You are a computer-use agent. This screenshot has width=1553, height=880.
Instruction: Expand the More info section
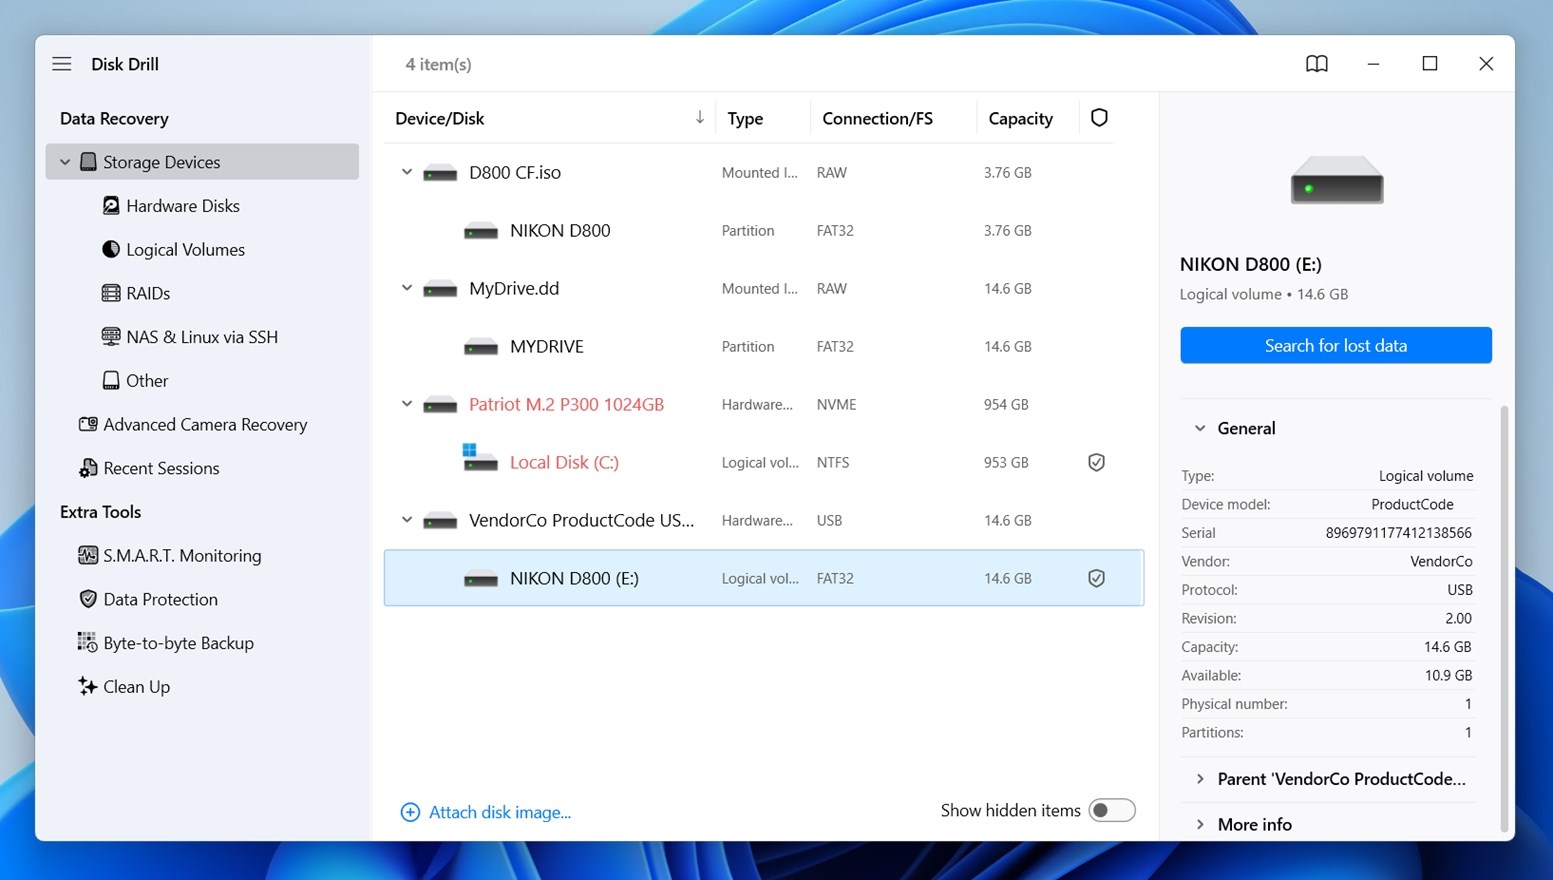[x=1200, y=825]
